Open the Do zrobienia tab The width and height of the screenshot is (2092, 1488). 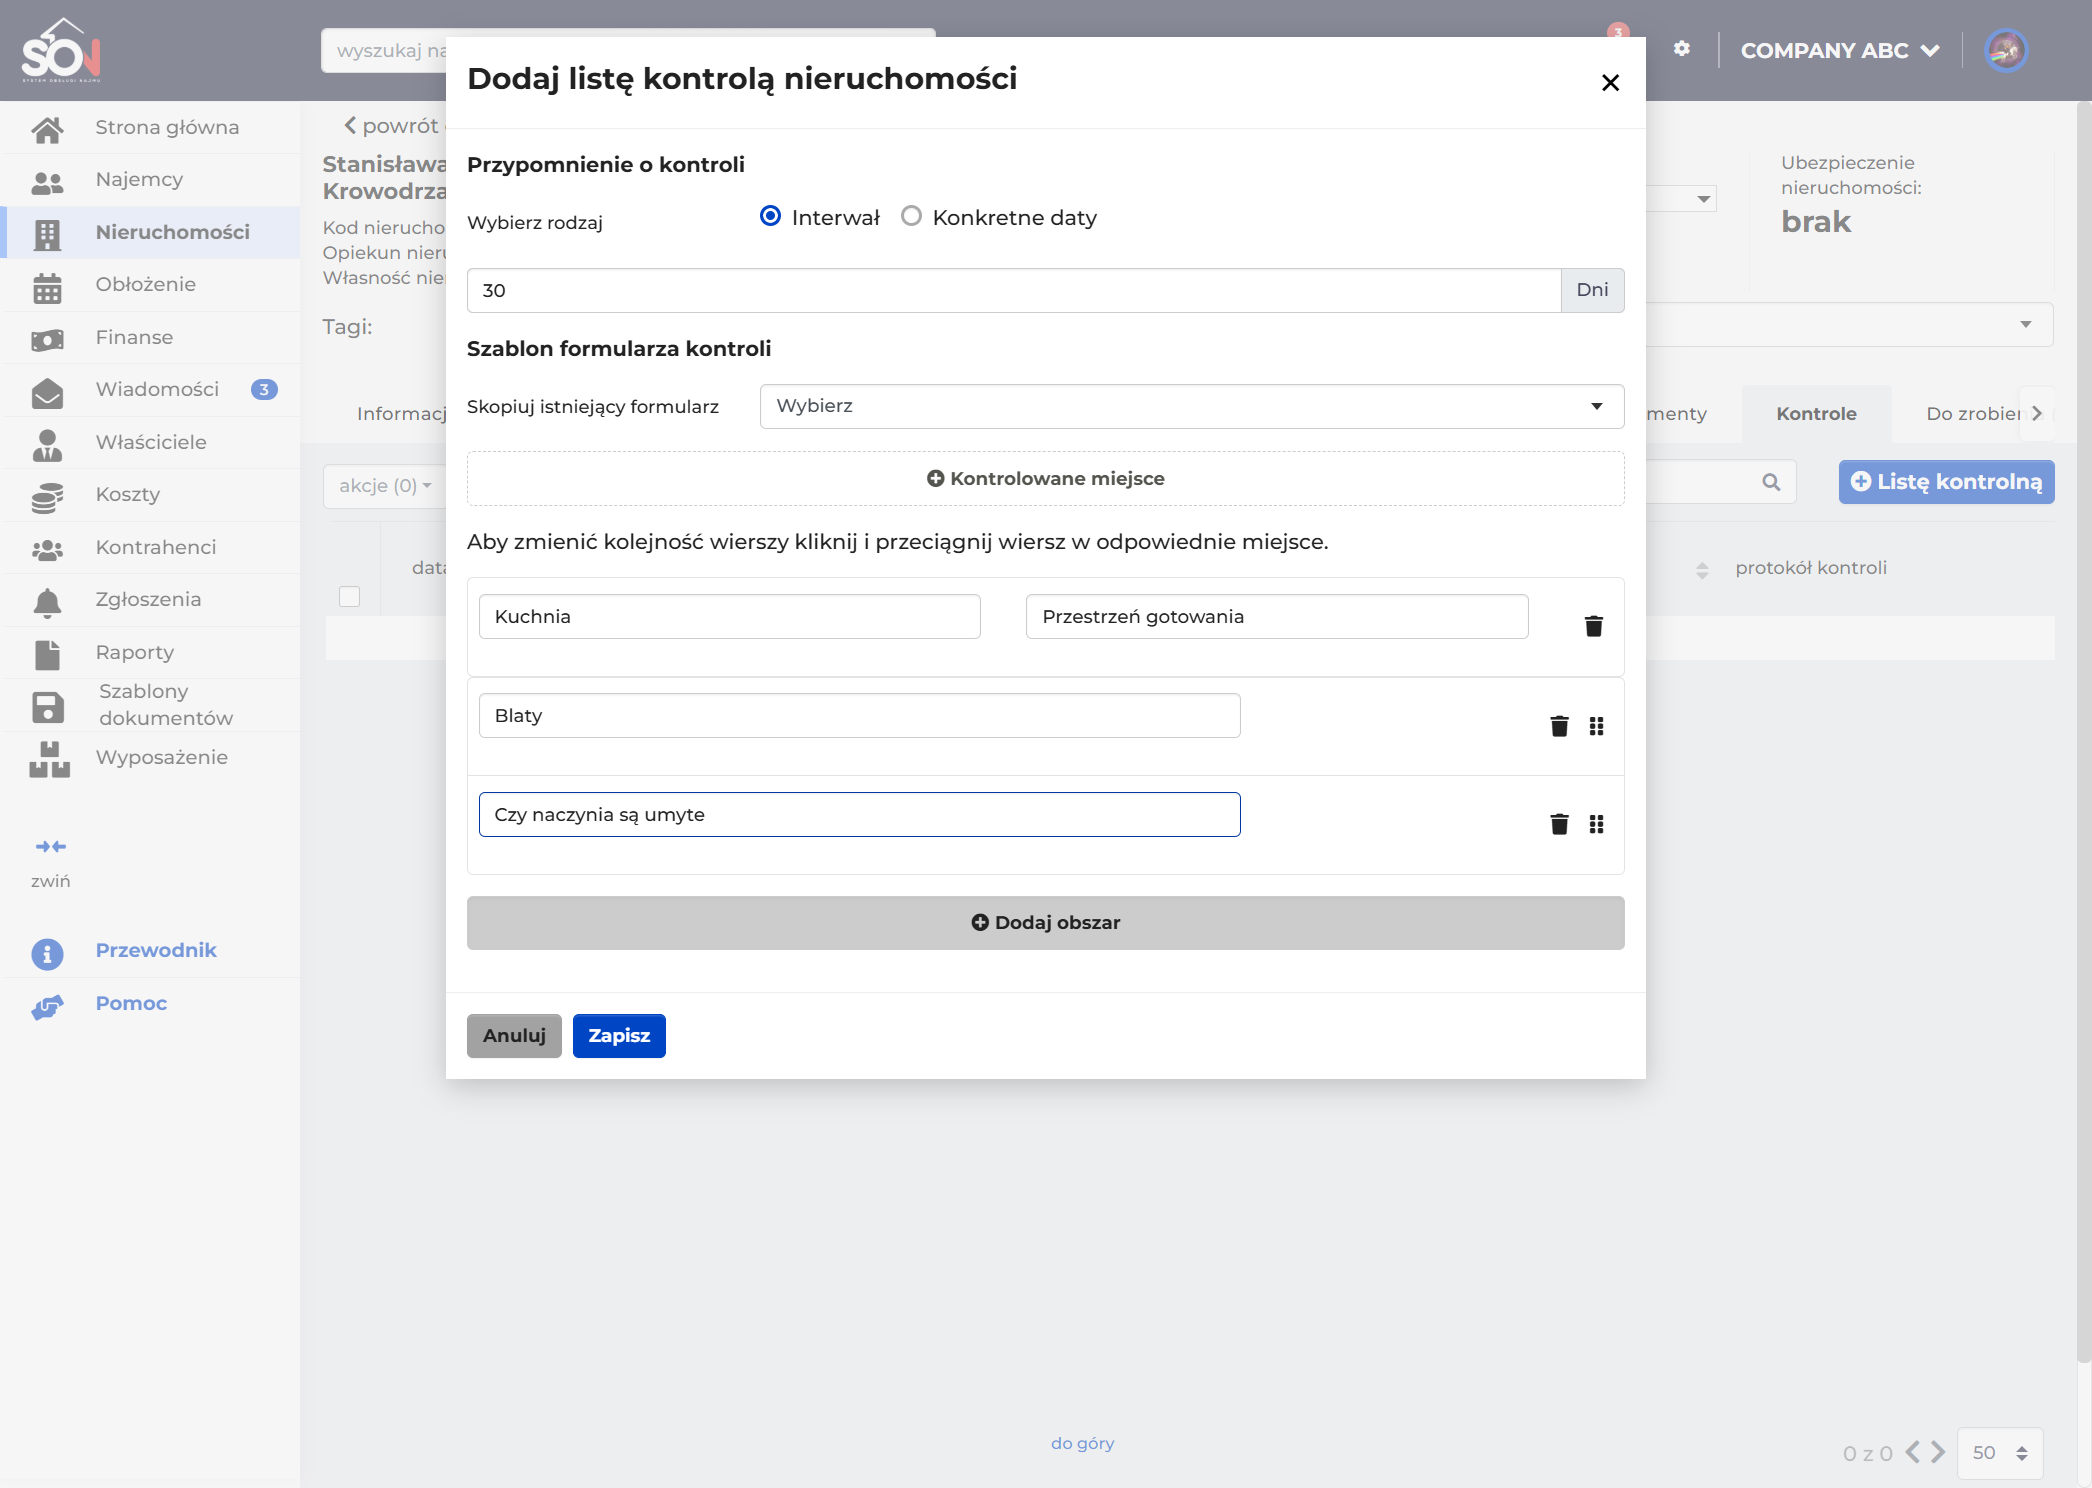point(1972,414)
